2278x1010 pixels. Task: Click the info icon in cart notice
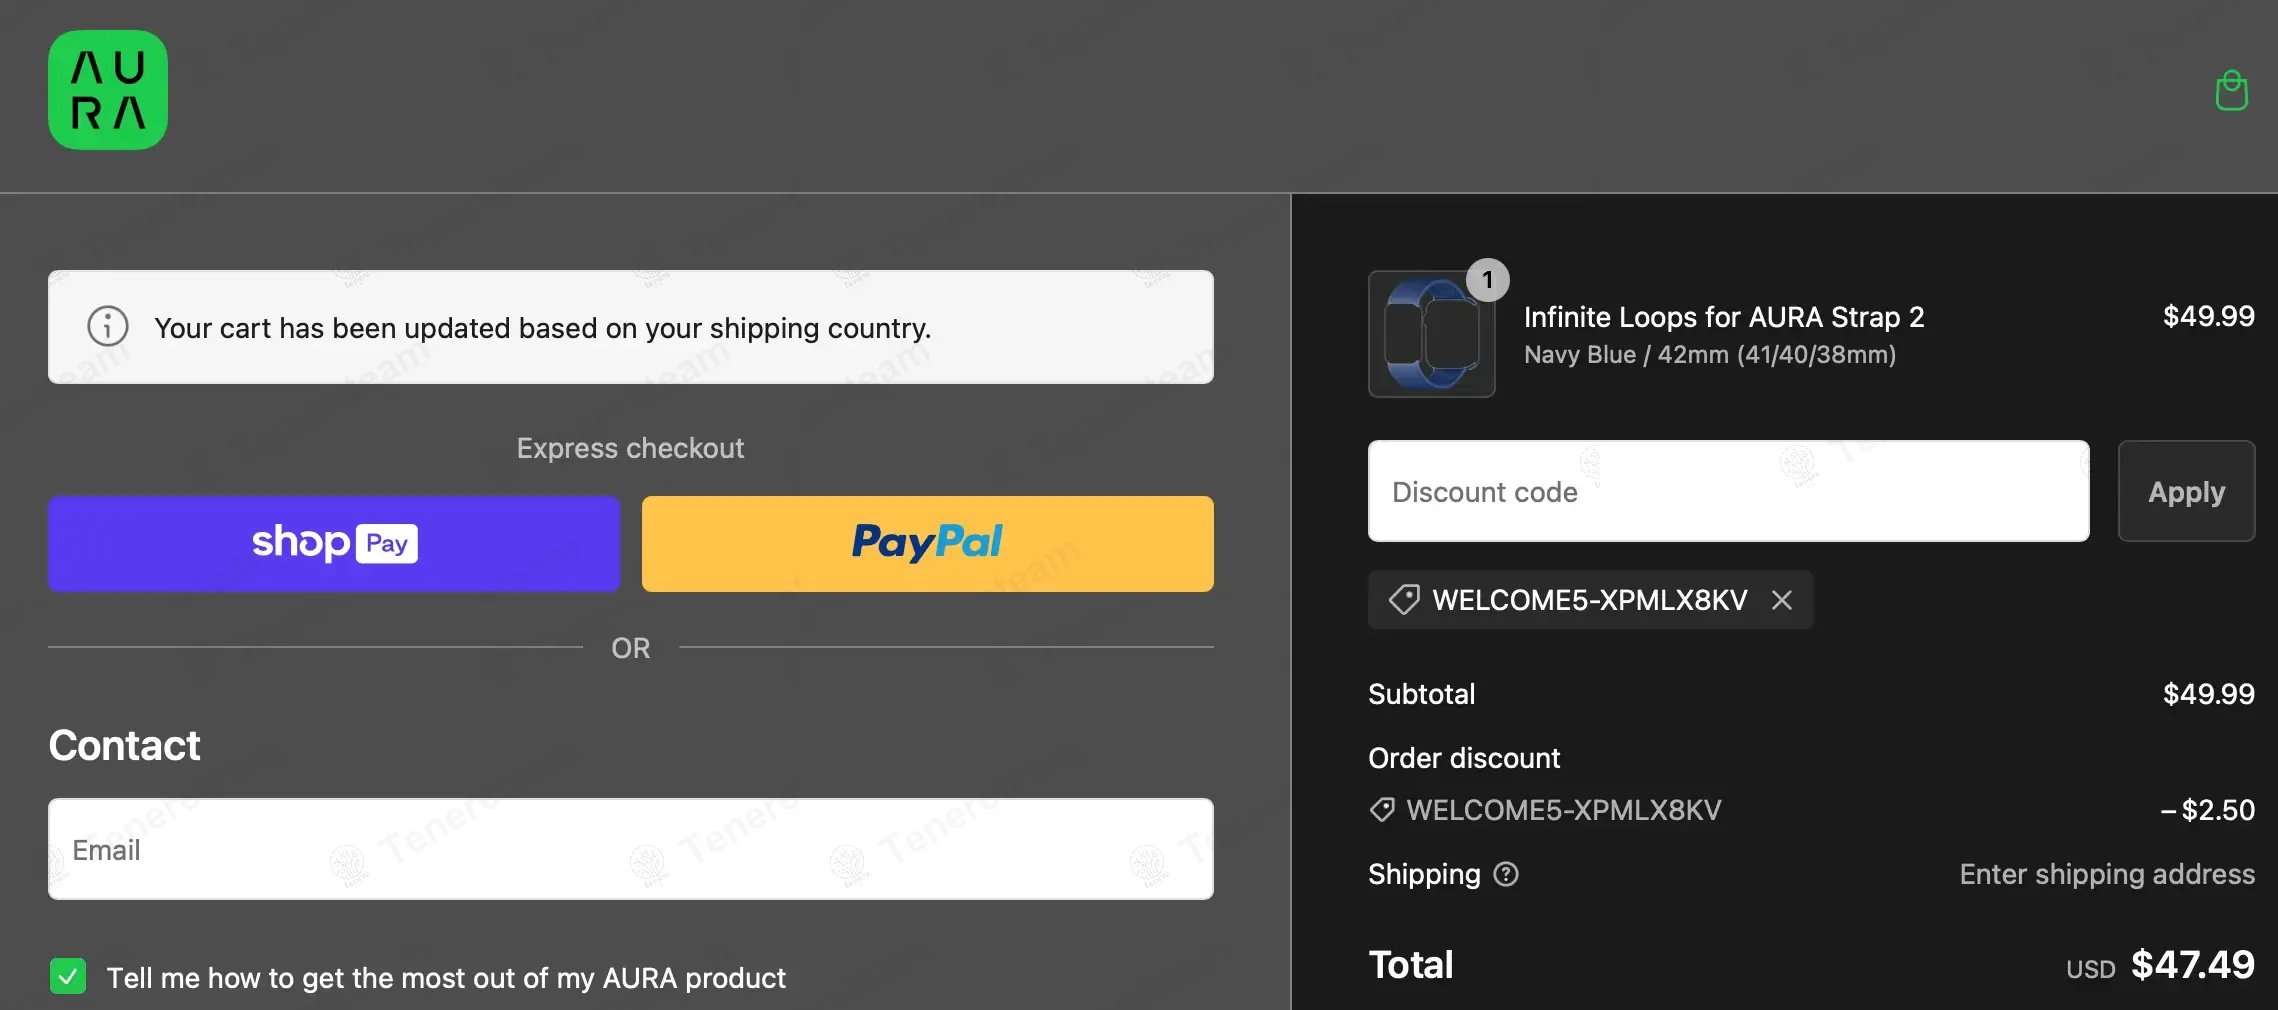click(x=108, y=326)
